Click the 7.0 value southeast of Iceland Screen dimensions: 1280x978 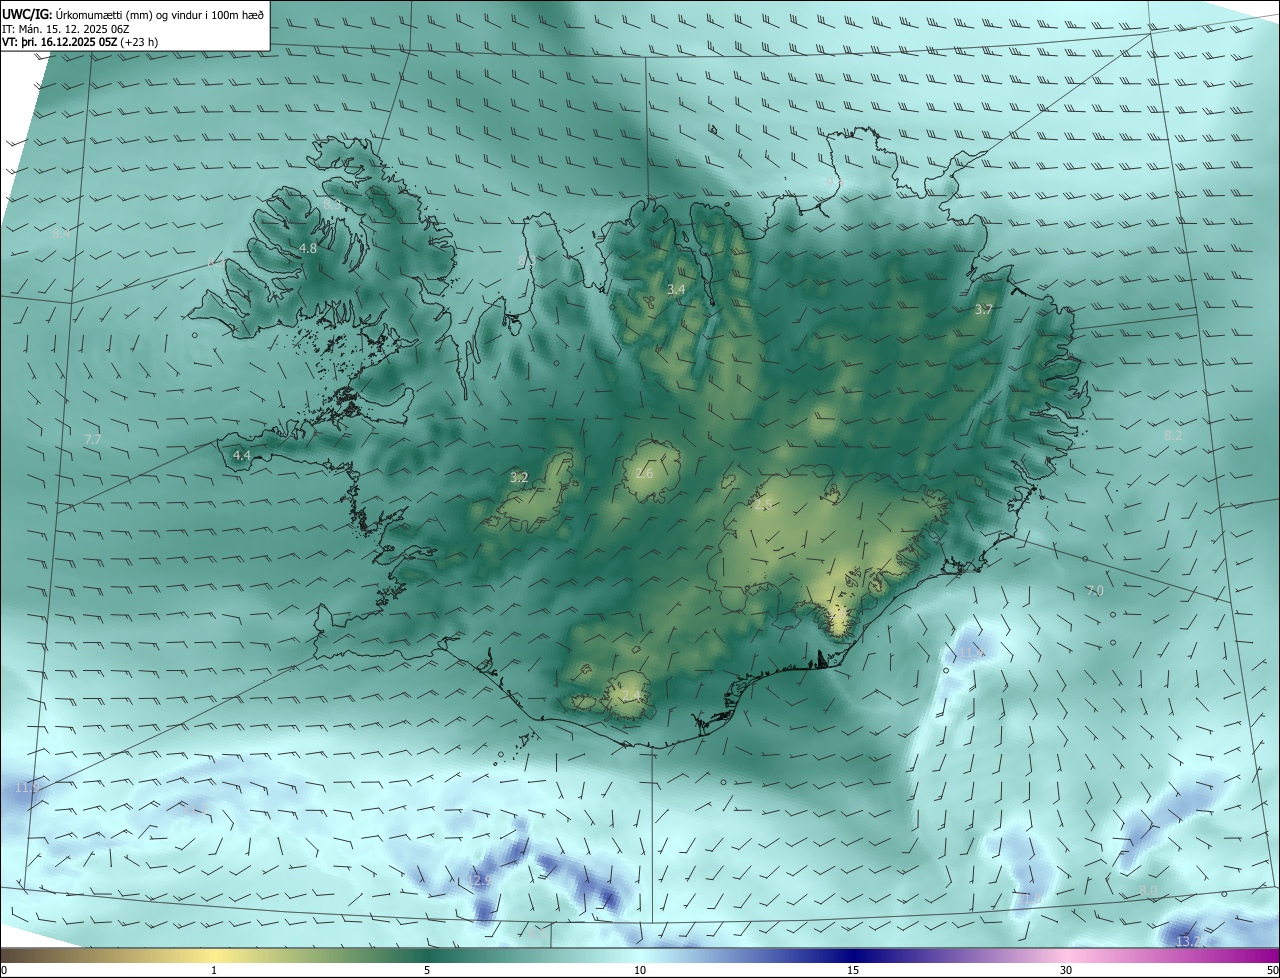(1094, 591)
